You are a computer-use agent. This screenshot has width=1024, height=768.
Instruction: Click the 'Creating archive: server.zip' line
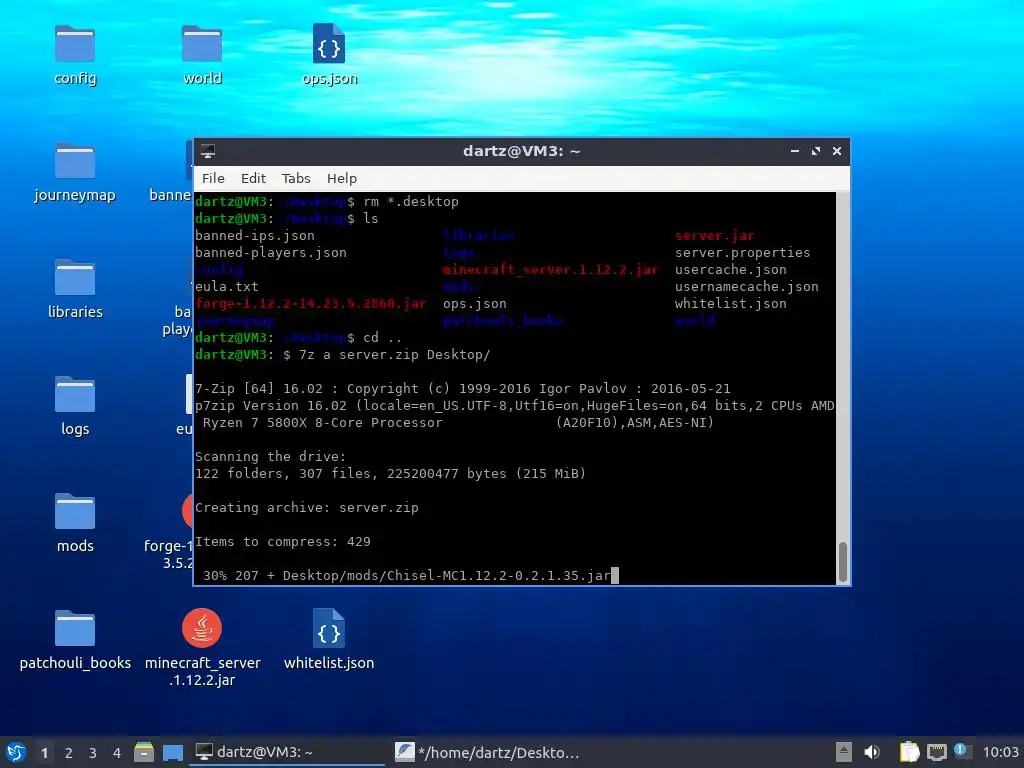(x=306, y=507)
